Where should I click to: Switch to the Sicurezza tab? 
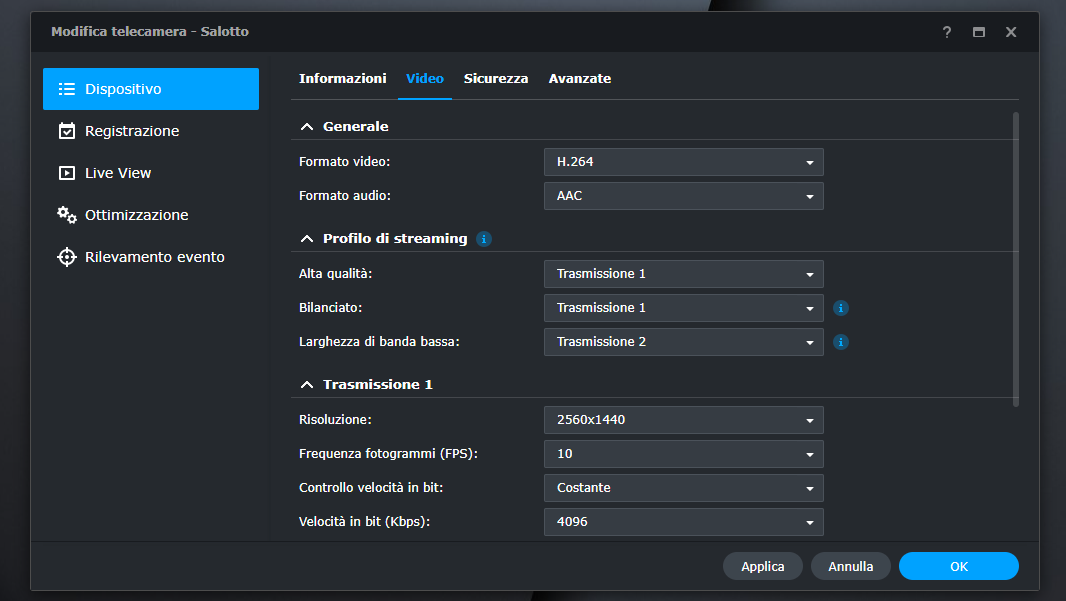coord(496,79)
